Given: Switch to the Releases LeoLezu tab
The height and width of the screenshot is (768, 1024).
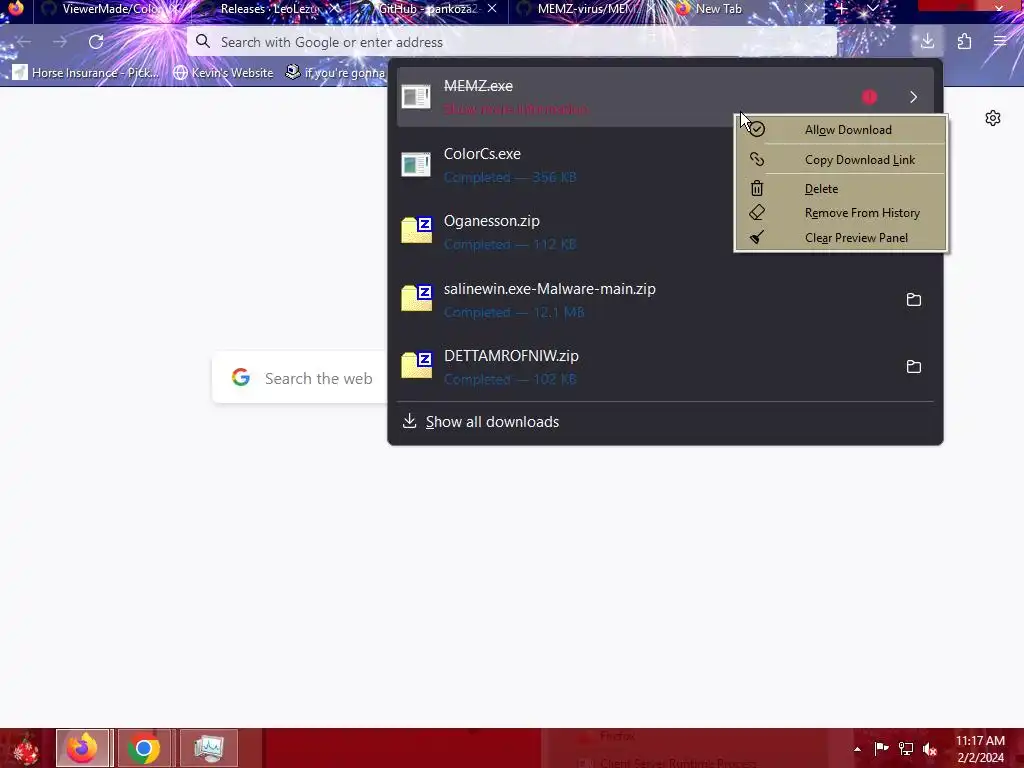Looking at the screenshot, I should [269, 9].
